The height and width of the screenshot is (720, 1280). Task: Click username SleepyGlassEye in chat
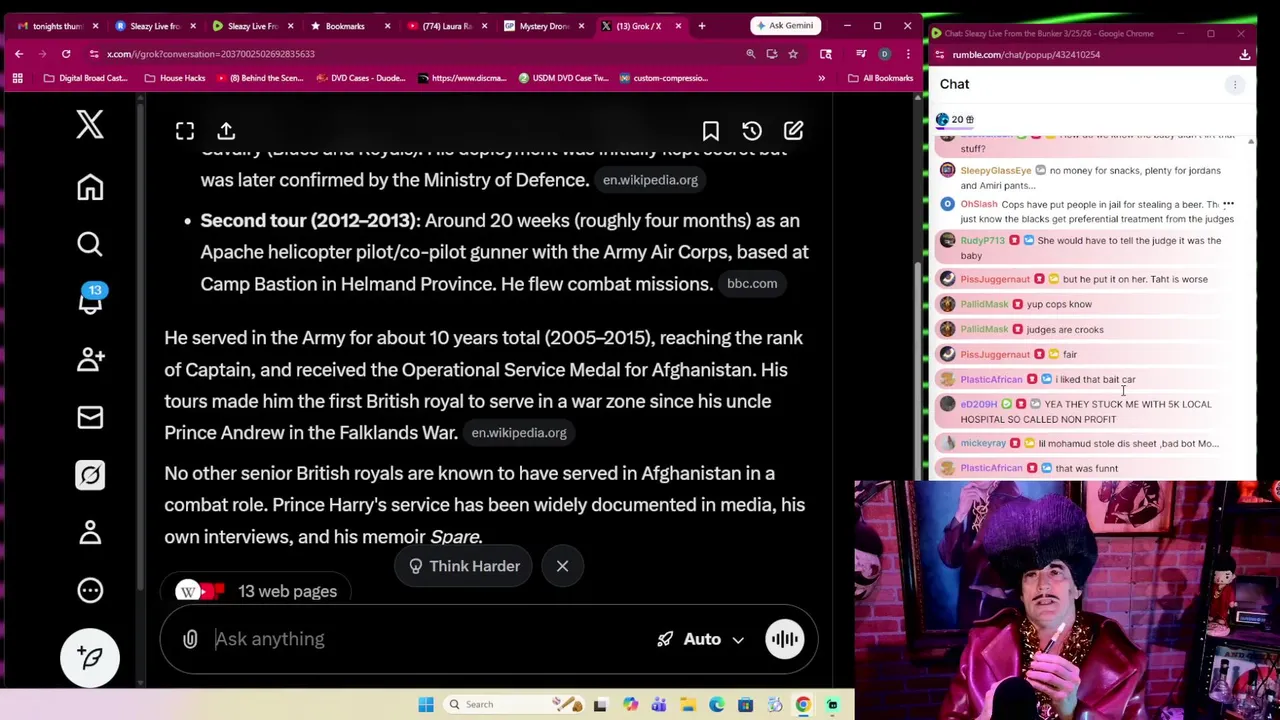(995, 171)
